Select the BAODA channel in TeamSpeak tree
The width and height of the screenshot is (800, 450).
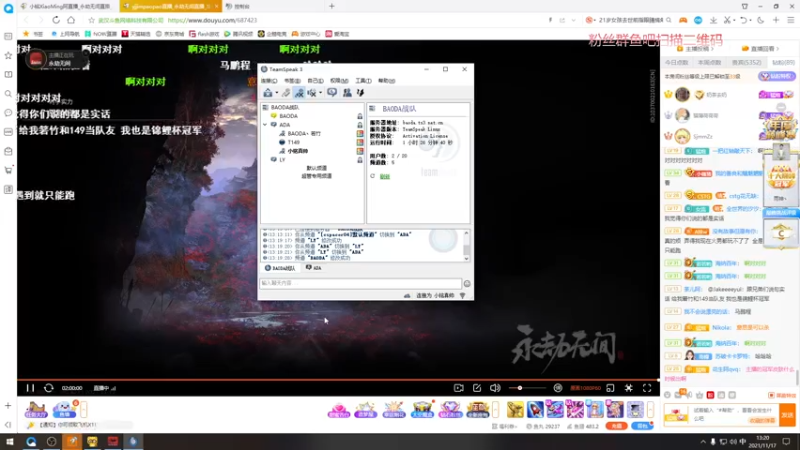[x=288, y=116]
